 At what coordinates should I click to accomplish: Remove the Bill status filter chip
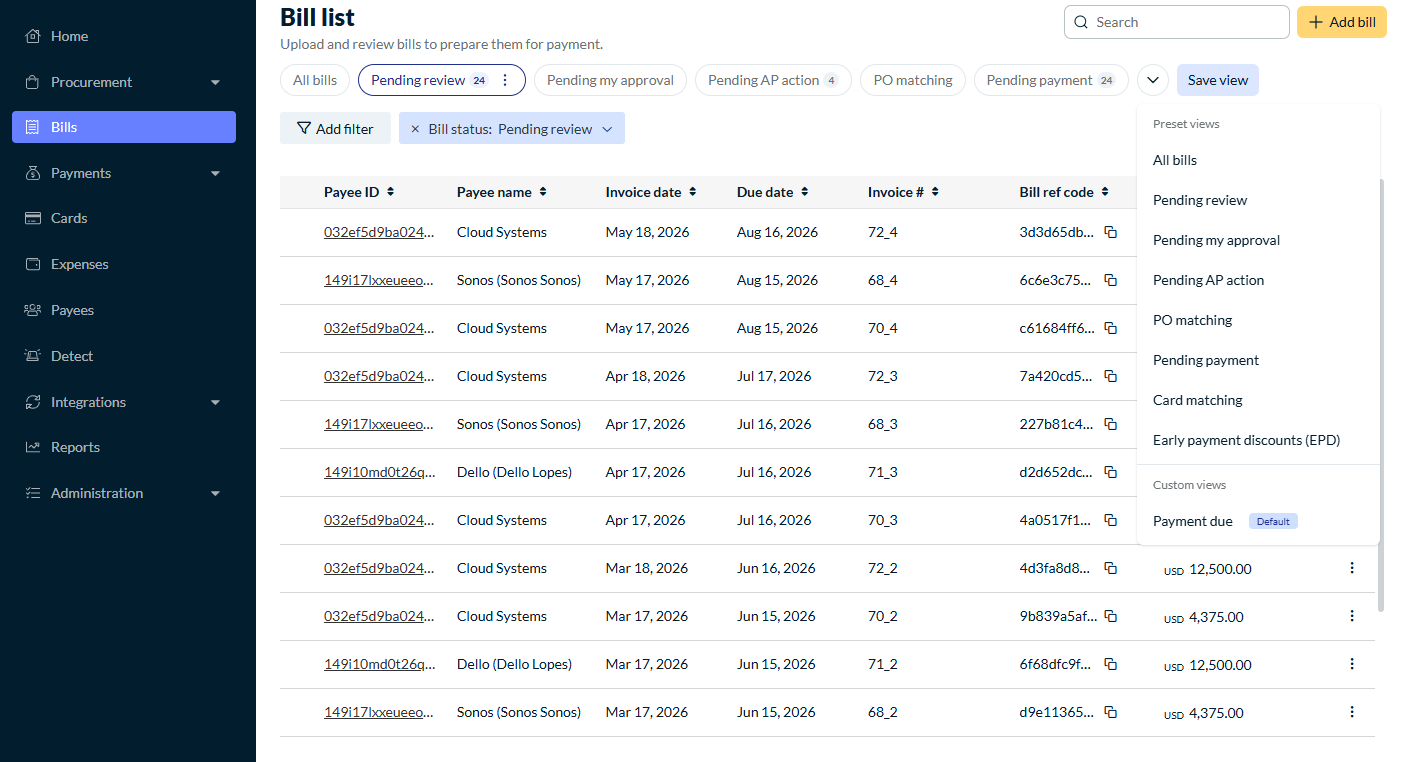point(415,129)
